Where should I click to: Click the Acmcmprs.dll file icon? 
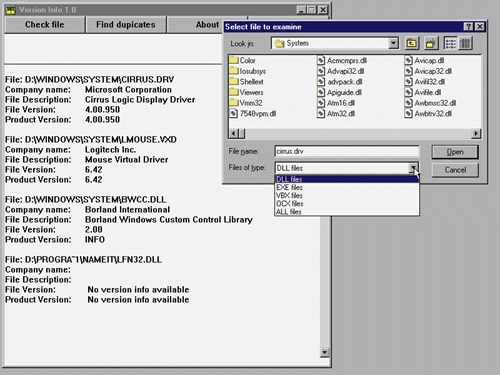[x=321, y=60]
